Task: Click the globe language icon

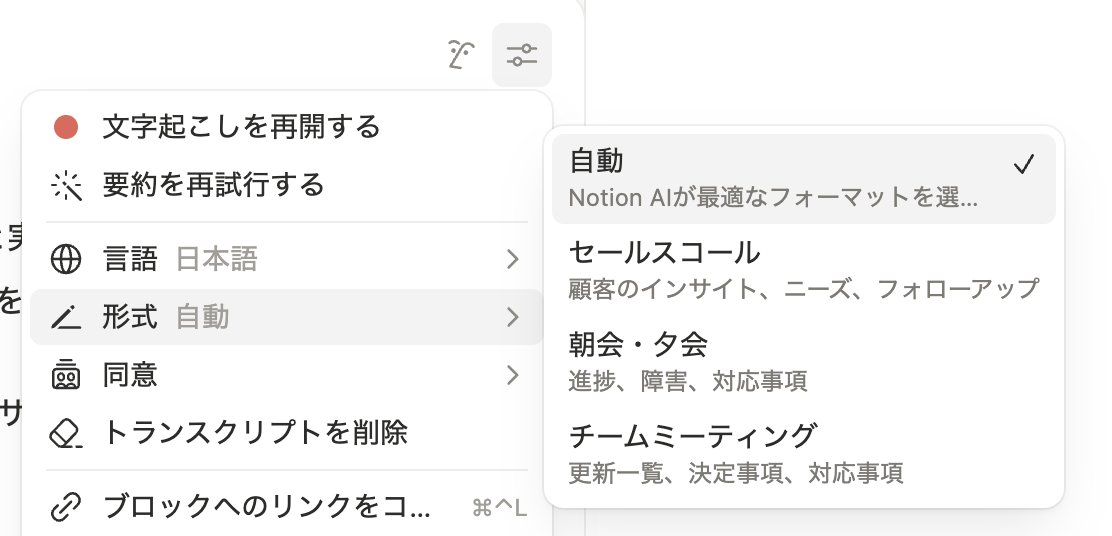Action: (66, 259)
